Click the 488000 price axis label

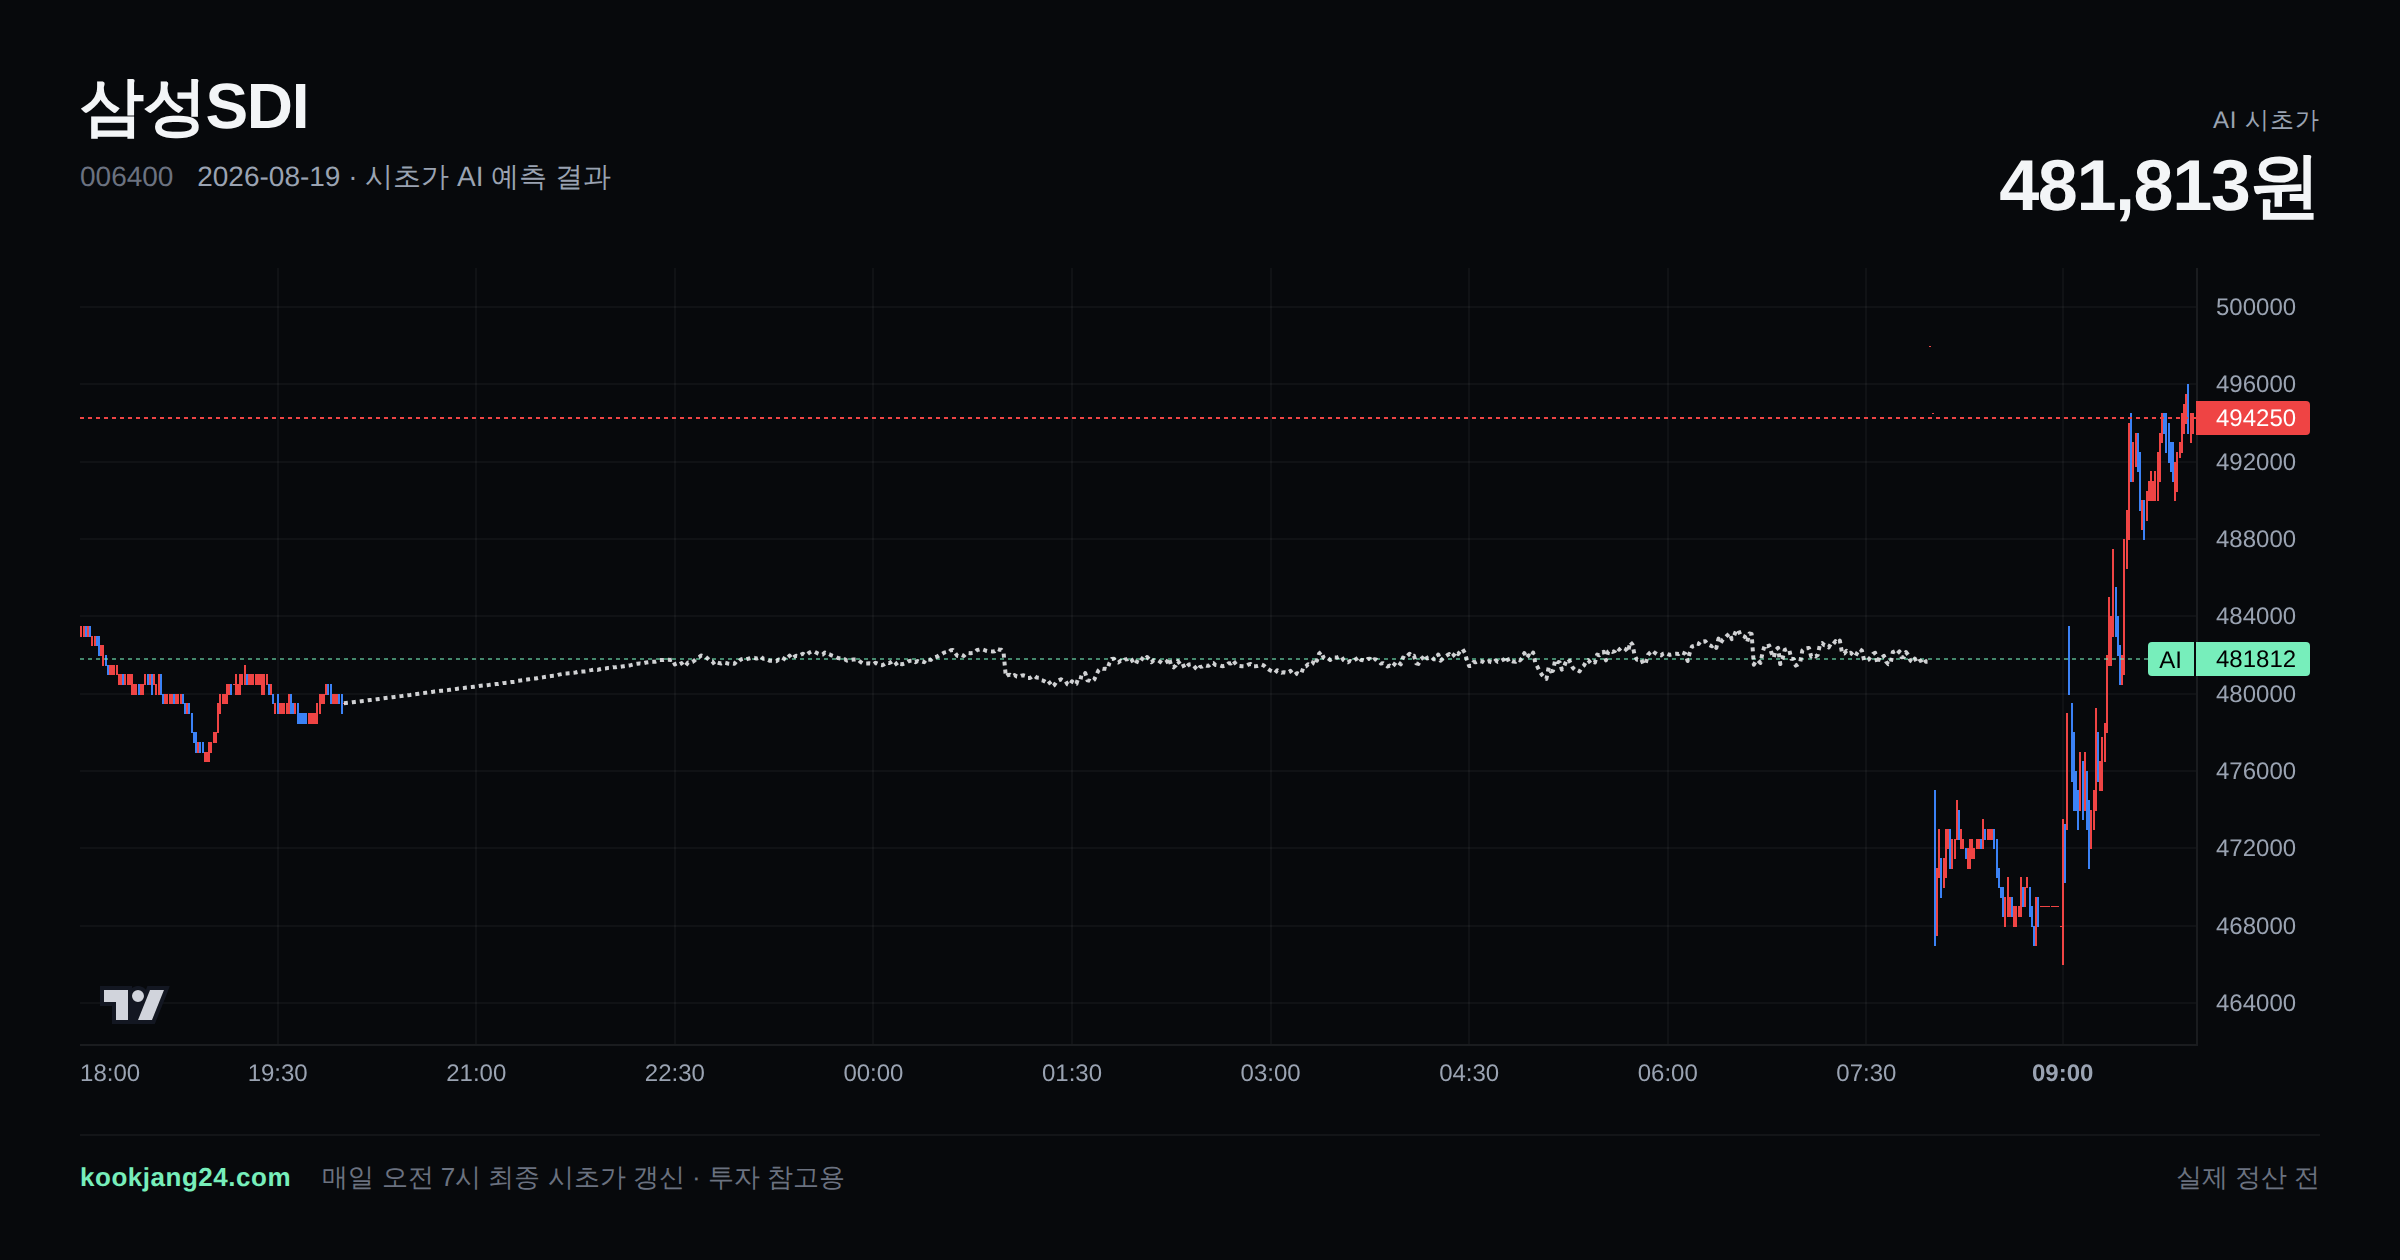[x=2255, y=539]
